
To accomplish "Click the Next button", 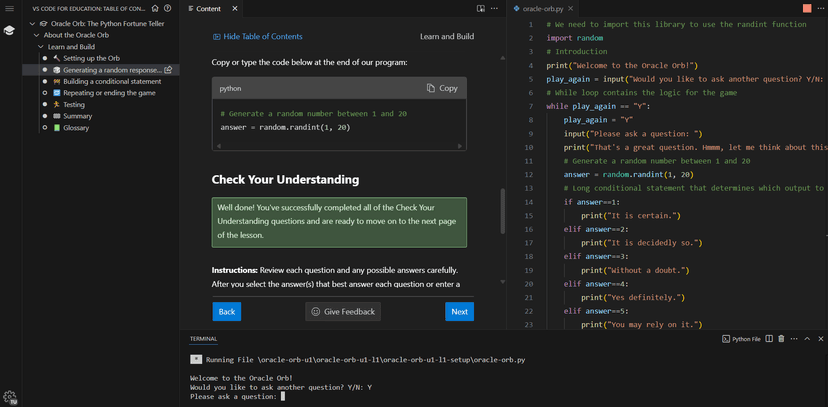I will click(459, 311).
